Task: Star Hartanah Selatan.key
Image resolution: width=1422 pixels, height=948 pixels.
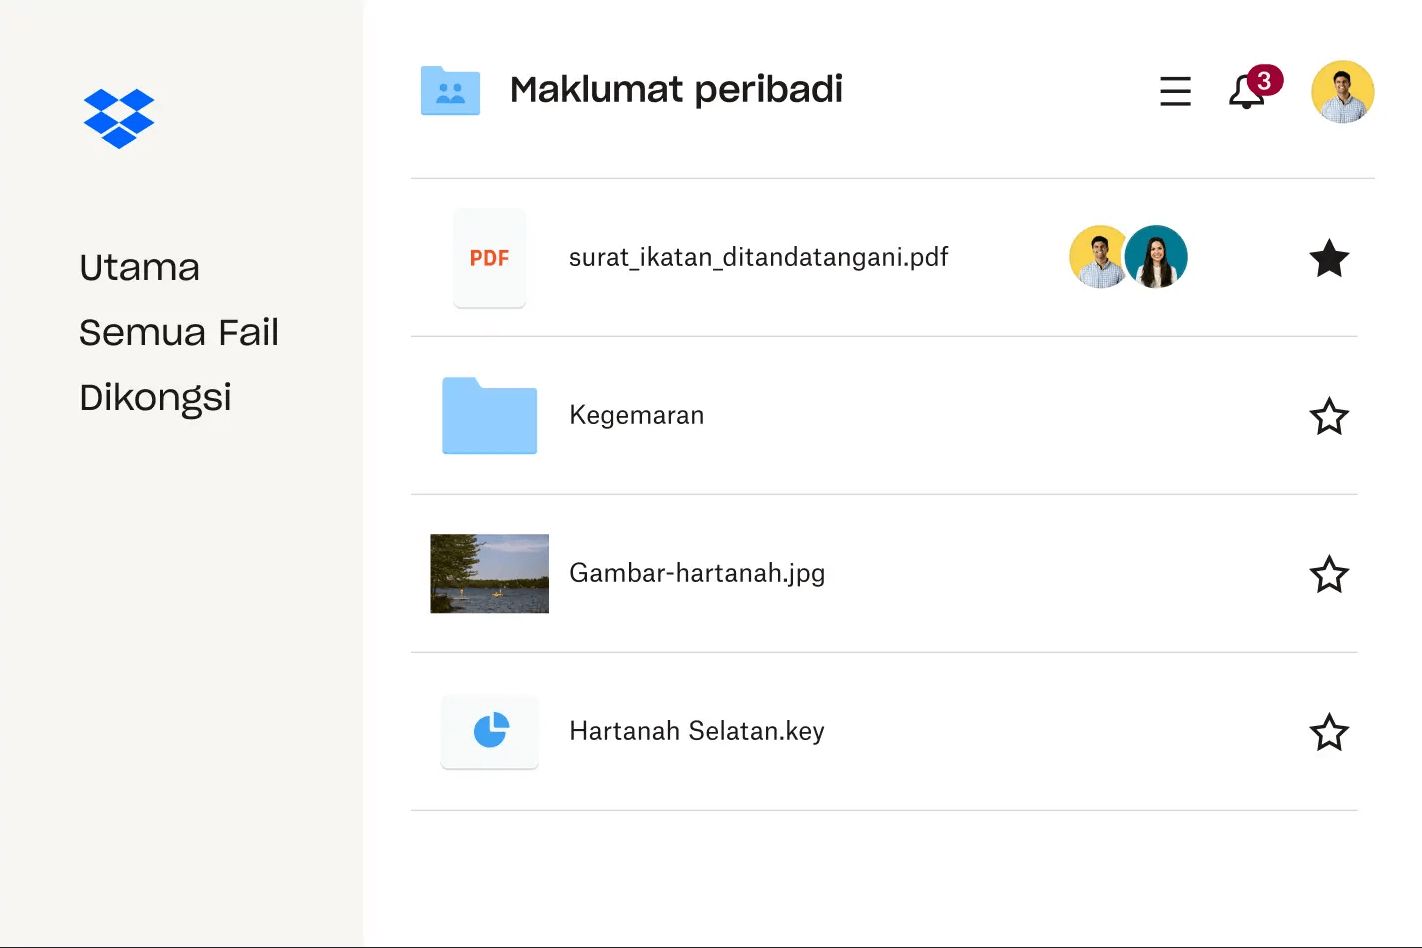Action: (x=1329, y=732)
